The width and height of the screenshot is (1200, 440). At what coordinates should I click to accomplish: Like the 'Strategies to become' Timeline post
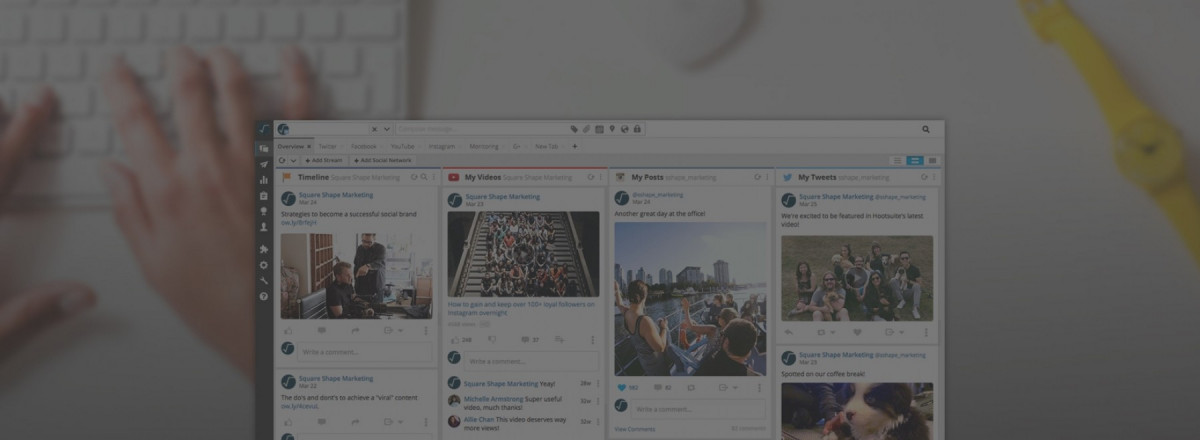click(x=289, y=330)
